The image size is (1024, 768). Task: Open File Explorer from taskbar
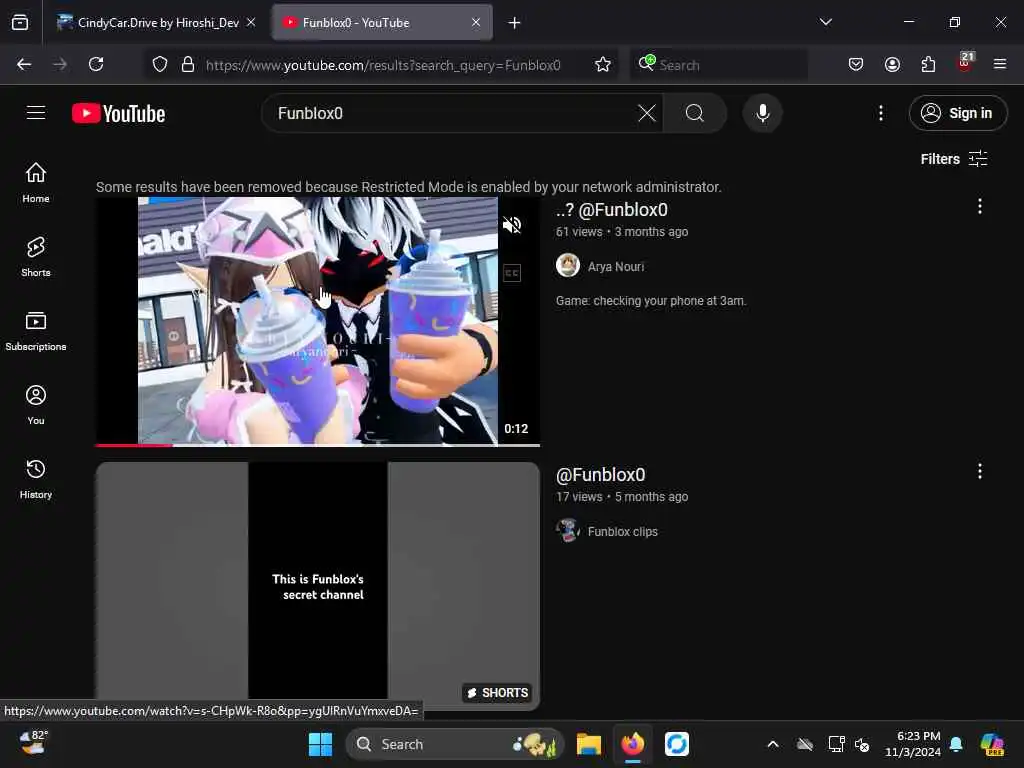[588, 744]
